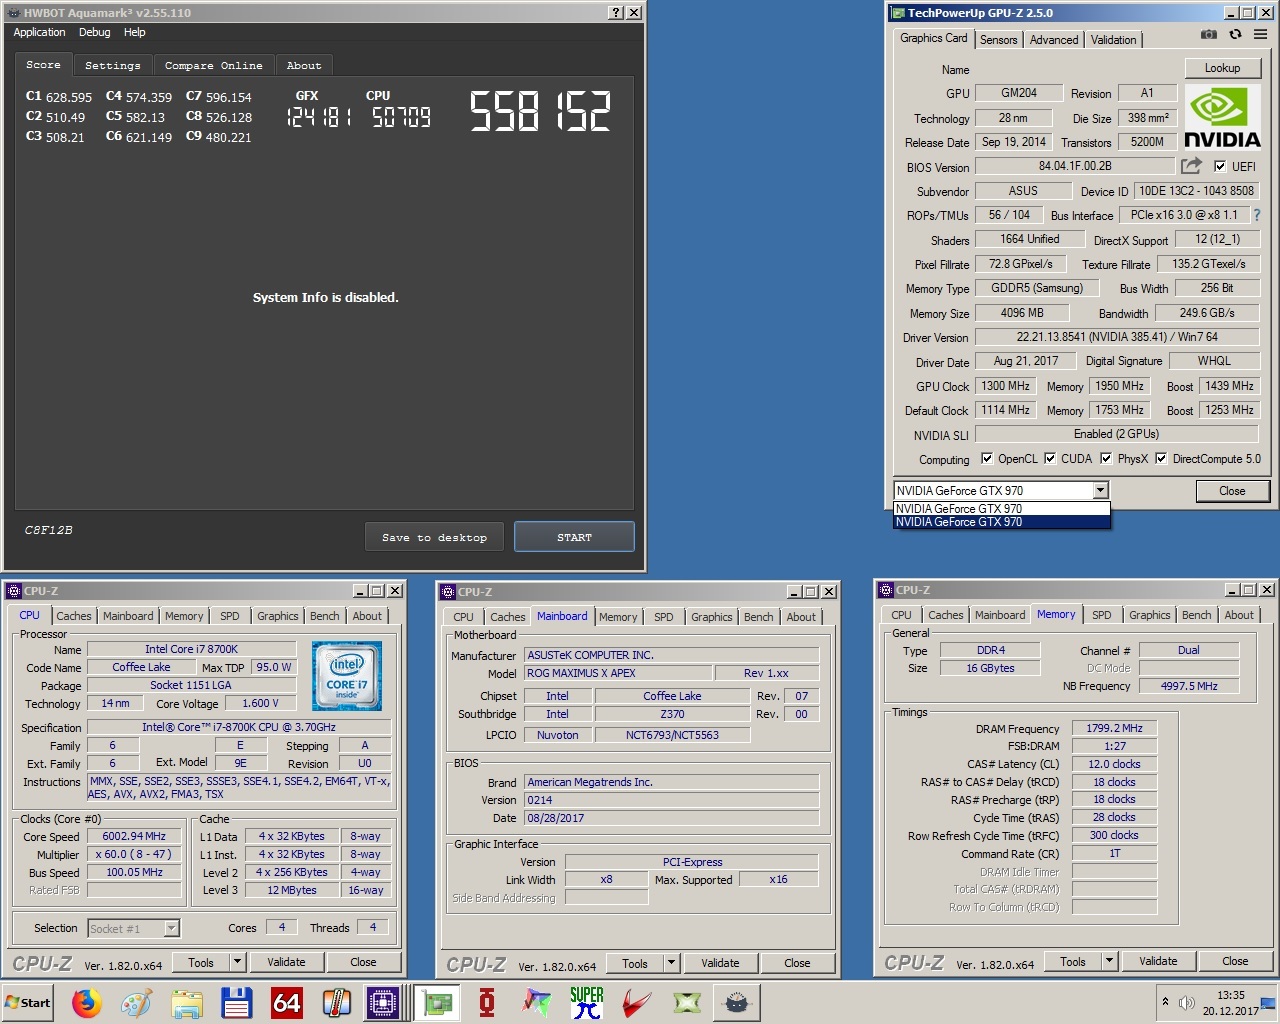Screen dimensions: 1280x1024
Task: Click the red Phi taskbar icon
Action: click(487, 1002)
